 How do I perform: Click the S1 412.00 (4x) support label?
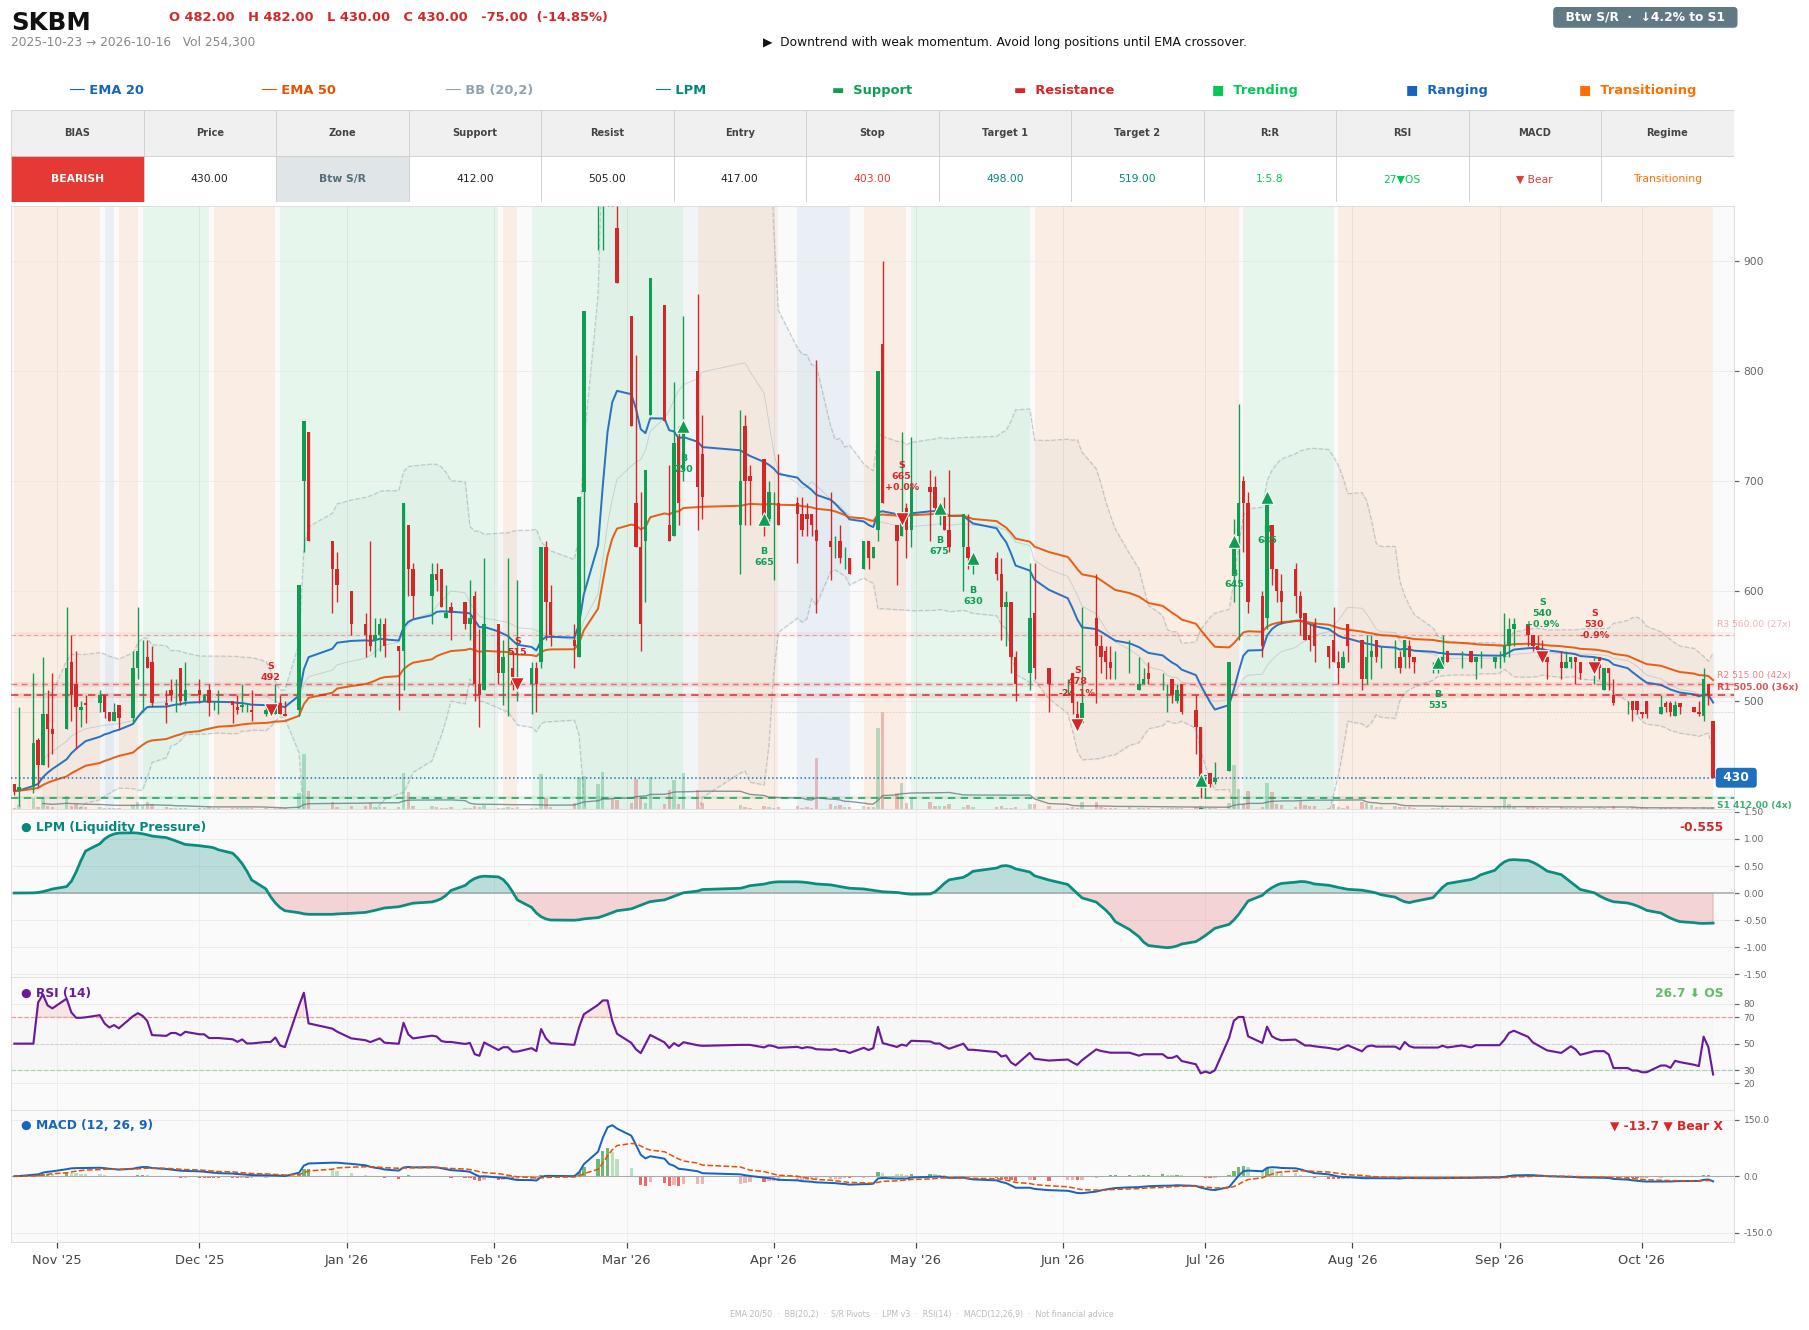coord(1754,805)
